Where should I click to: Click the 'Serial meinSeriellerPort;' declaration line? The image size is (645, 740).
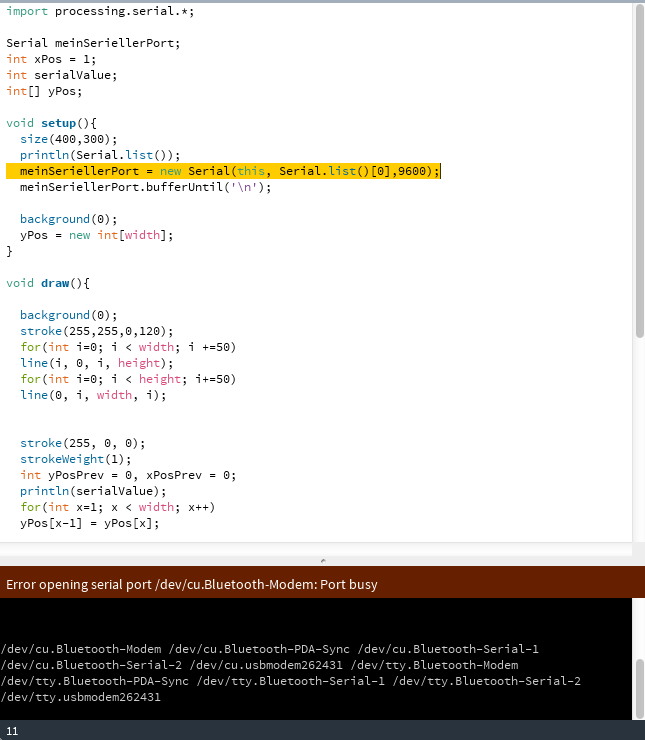93,43
